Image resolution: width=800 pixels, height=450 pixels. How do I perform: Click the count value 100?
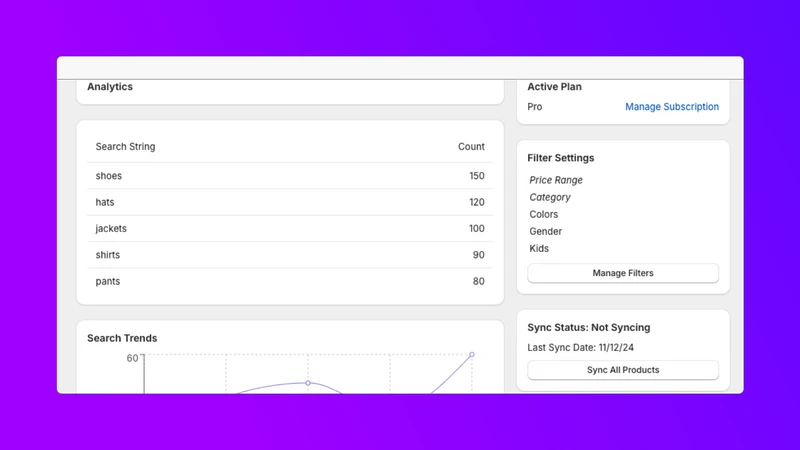tap(477, 229)
